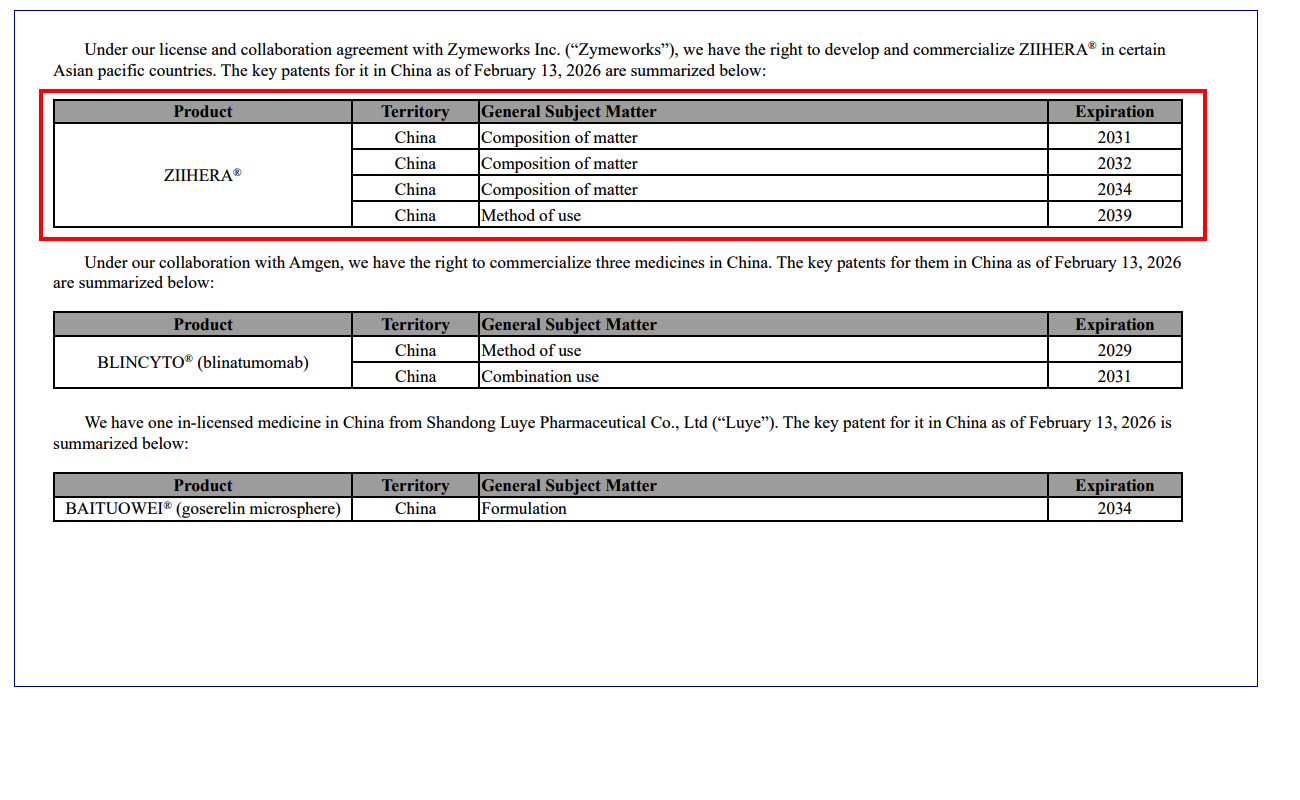
Task: Click the BAITUOWEI (goserelin microsphere) cell
Action: (x=203, y=509)
